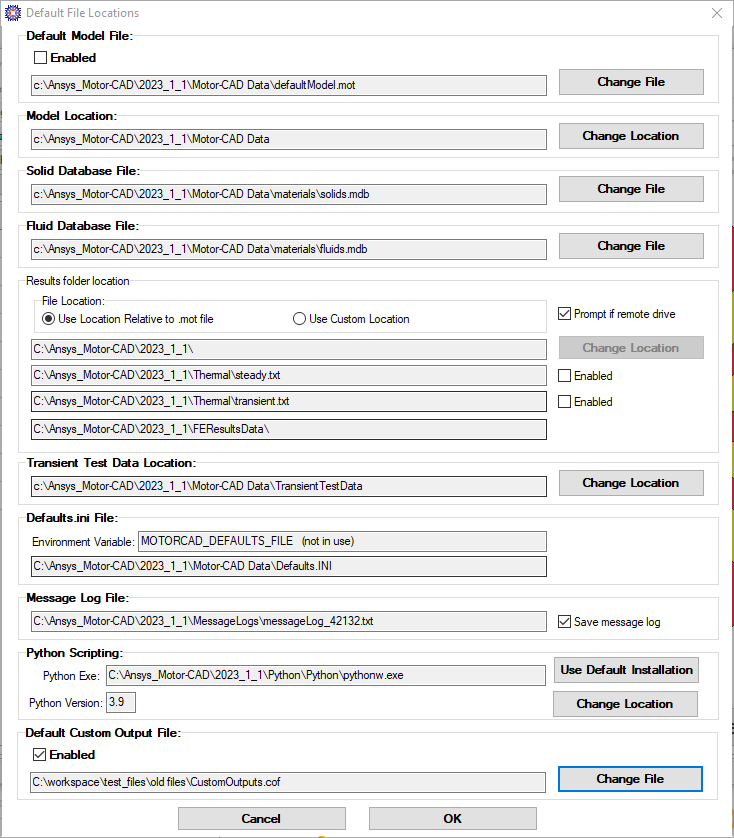Click Change File for Default Model File
734x838 pixels.
pos(631,82)
